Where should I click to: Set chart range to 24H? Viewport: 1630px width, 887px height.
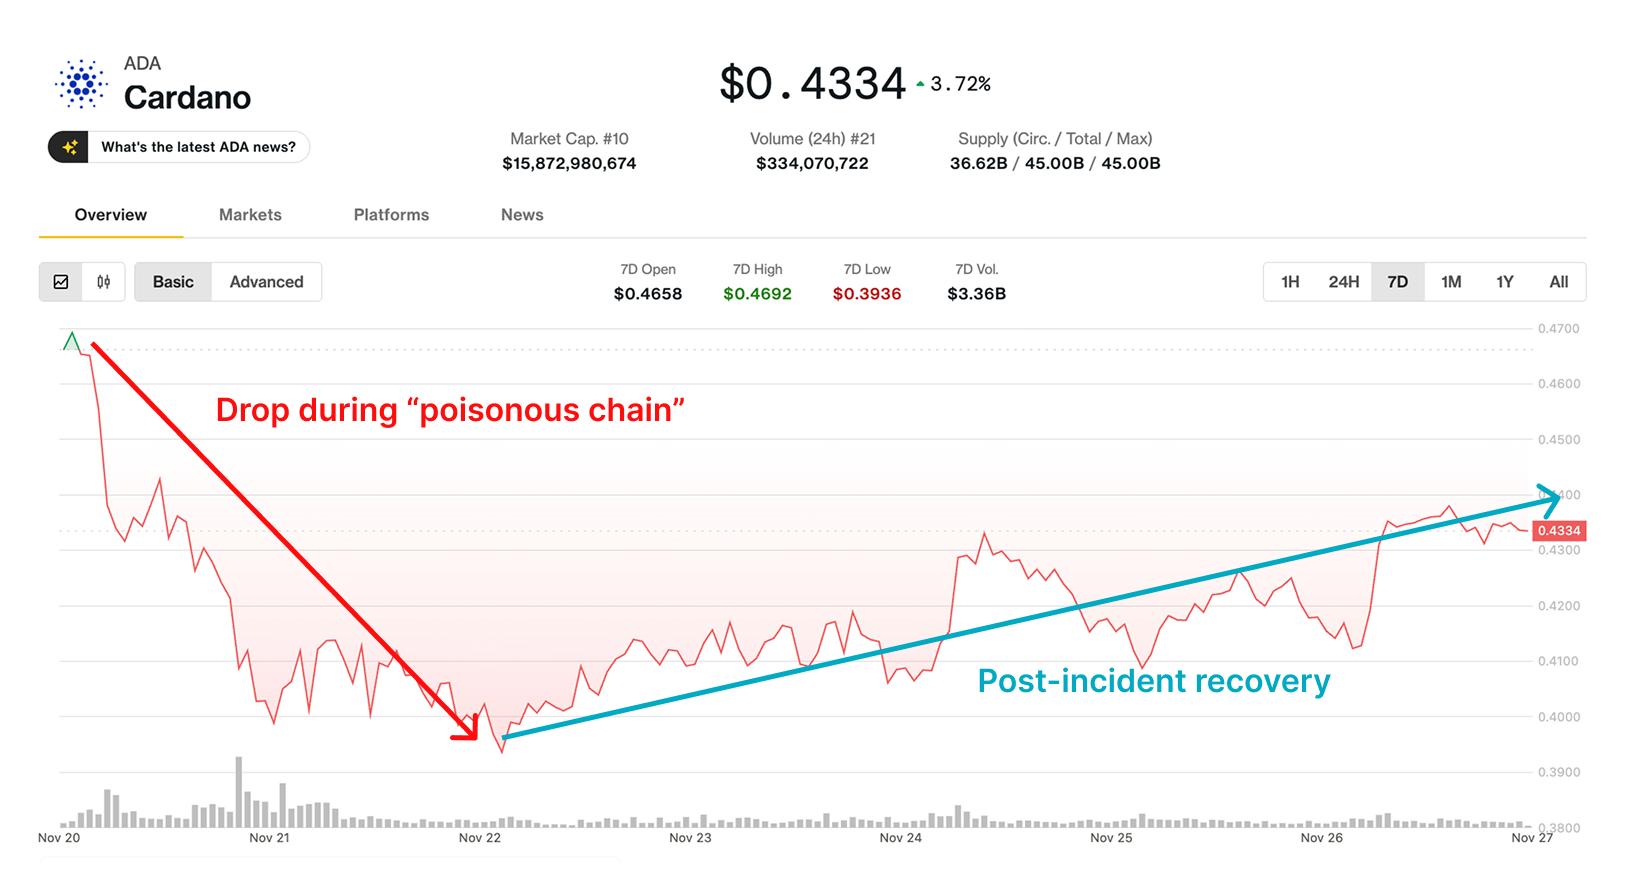pyautogui.click(x=1343, y=282)
